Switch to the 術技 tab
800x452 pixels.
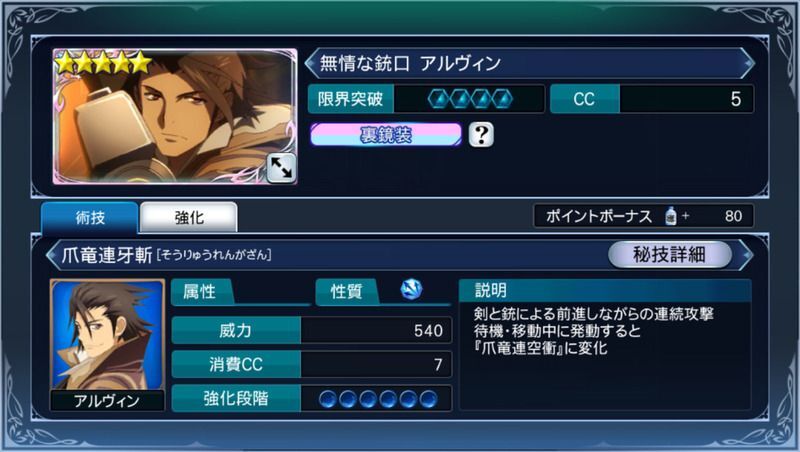coord(90,218)
